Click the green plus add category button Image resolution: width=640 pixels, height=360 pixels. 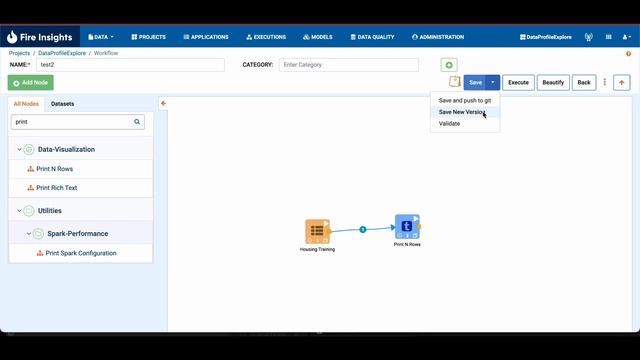[x=449, y=65]
